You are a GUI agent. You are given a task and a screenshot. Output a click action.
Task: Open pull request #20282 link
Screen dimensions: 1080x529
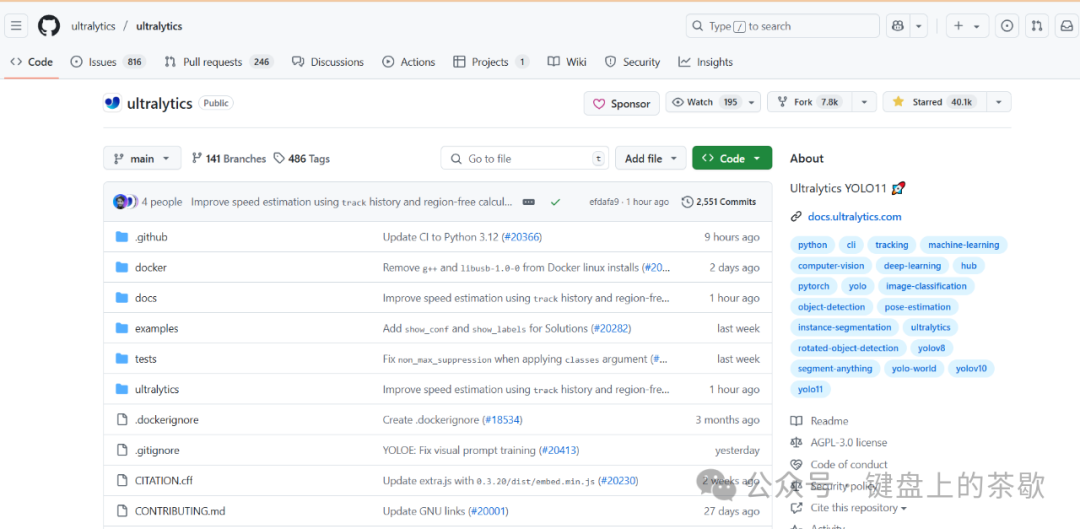(x=610, y=329)
